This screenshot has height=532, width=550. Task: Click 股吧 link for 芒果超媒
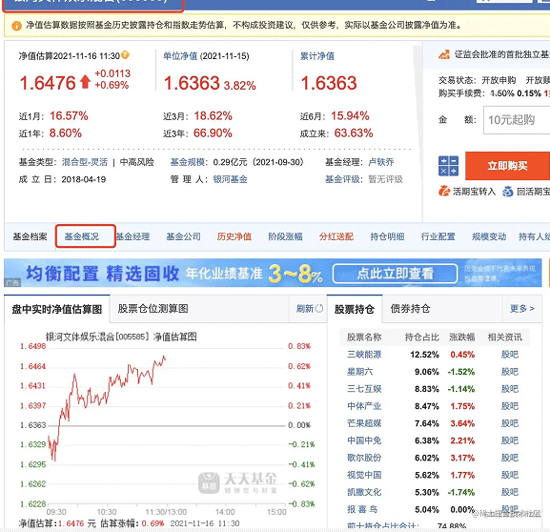point(510,423)
